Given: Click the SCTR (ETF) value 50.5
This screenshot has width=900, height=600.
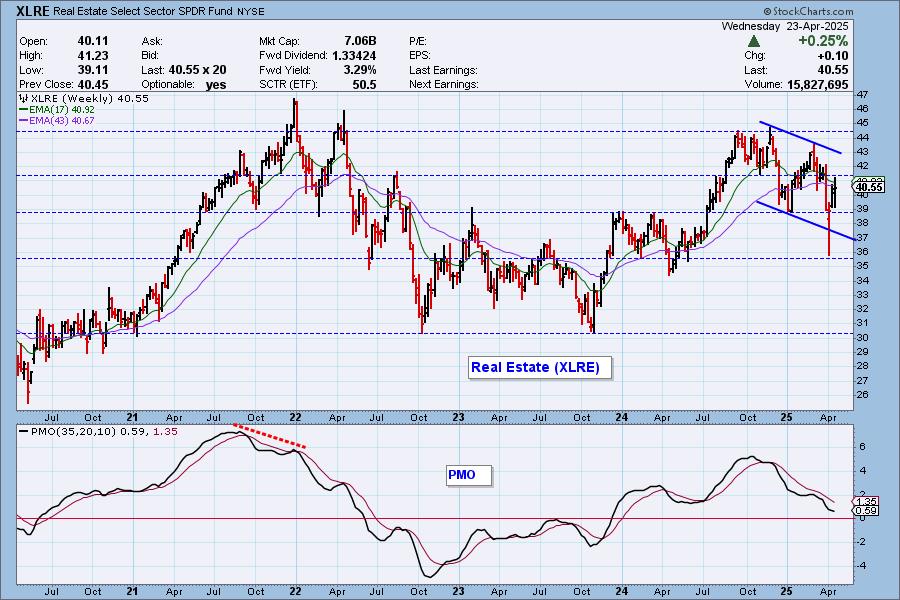Looking at the screenshot, I should point(365,84).
